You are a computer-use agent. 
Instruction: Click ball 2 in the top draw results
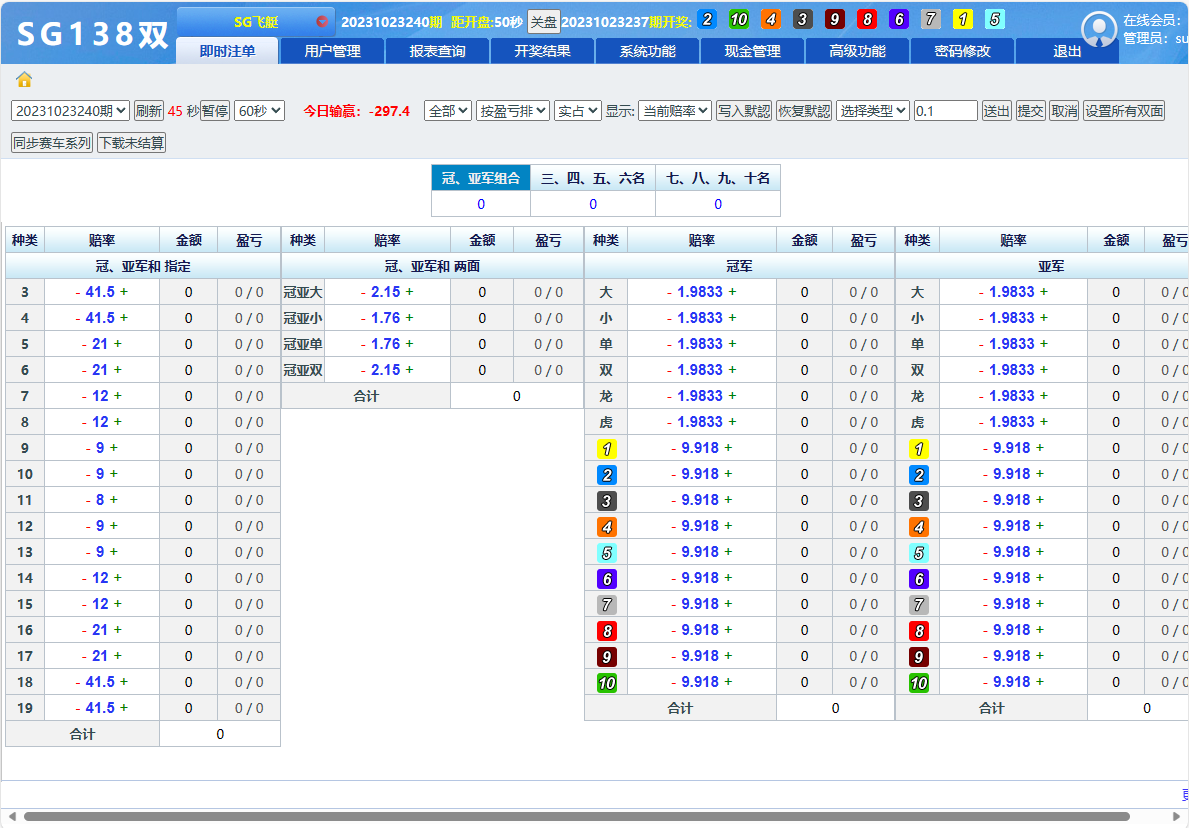tap(707, 19)
